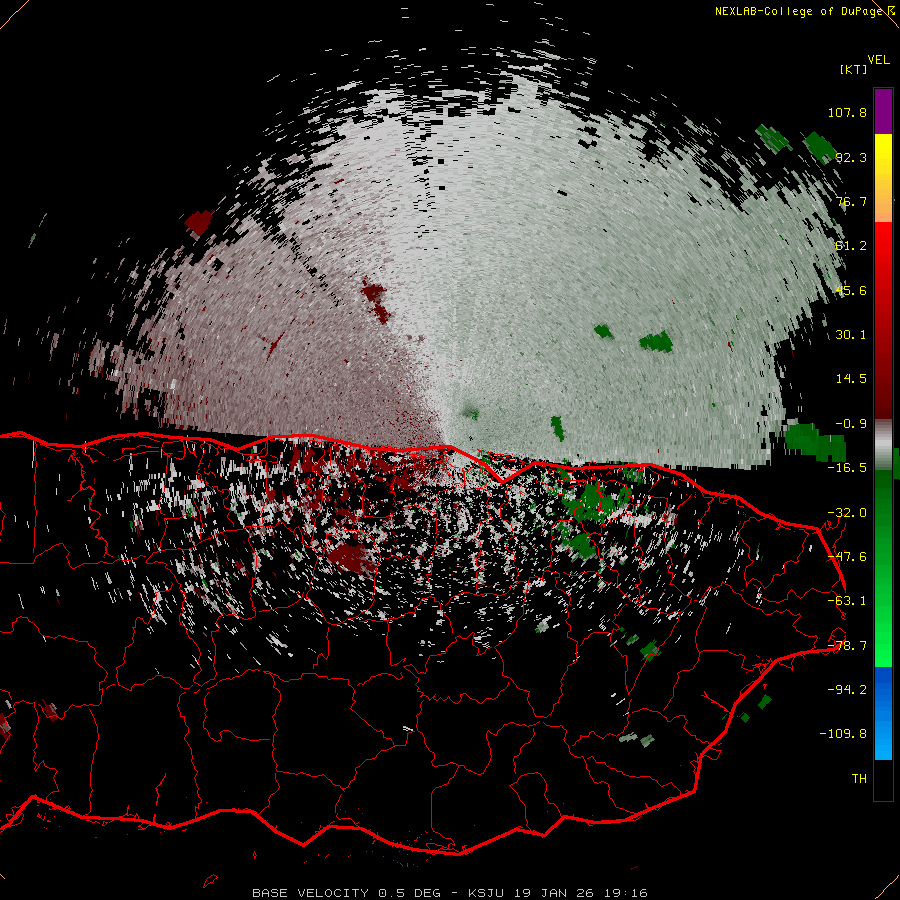Select the -94.2 velocity scale label
The height and width of the screenshot is (900, 900).
[847, 690]
